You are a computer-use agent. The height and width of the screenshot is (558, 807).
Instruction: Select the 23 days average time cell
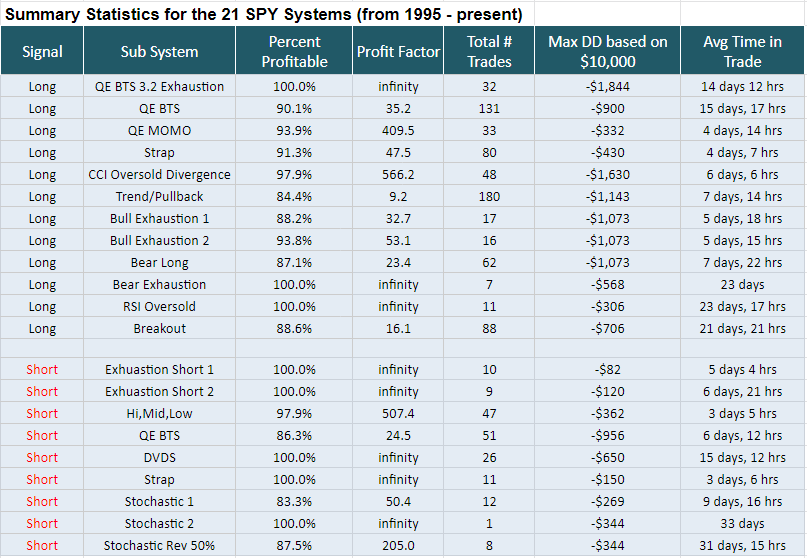pyautogui.click(x=742, y=284)
